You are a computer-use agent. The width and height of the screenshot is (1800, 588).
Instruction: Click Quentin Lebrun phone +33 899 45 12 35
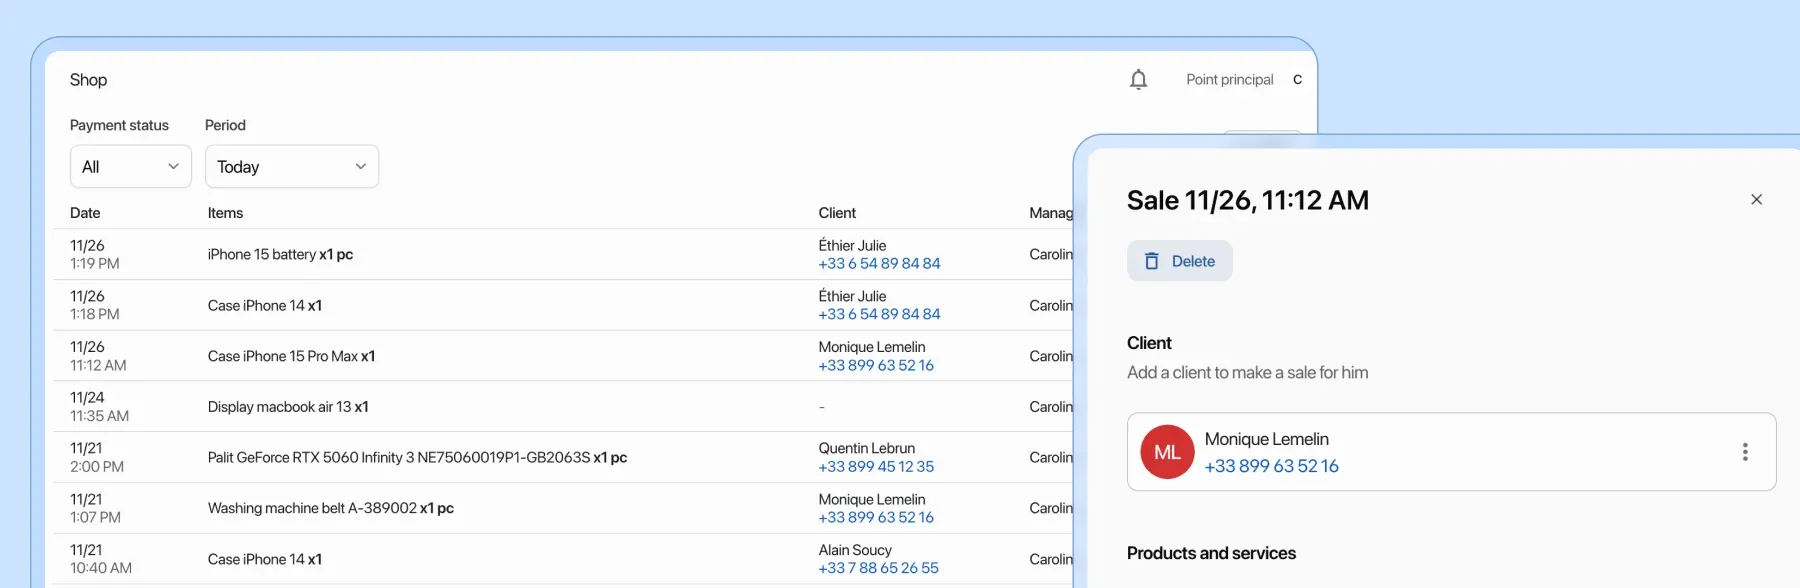[x=876, y=467]
